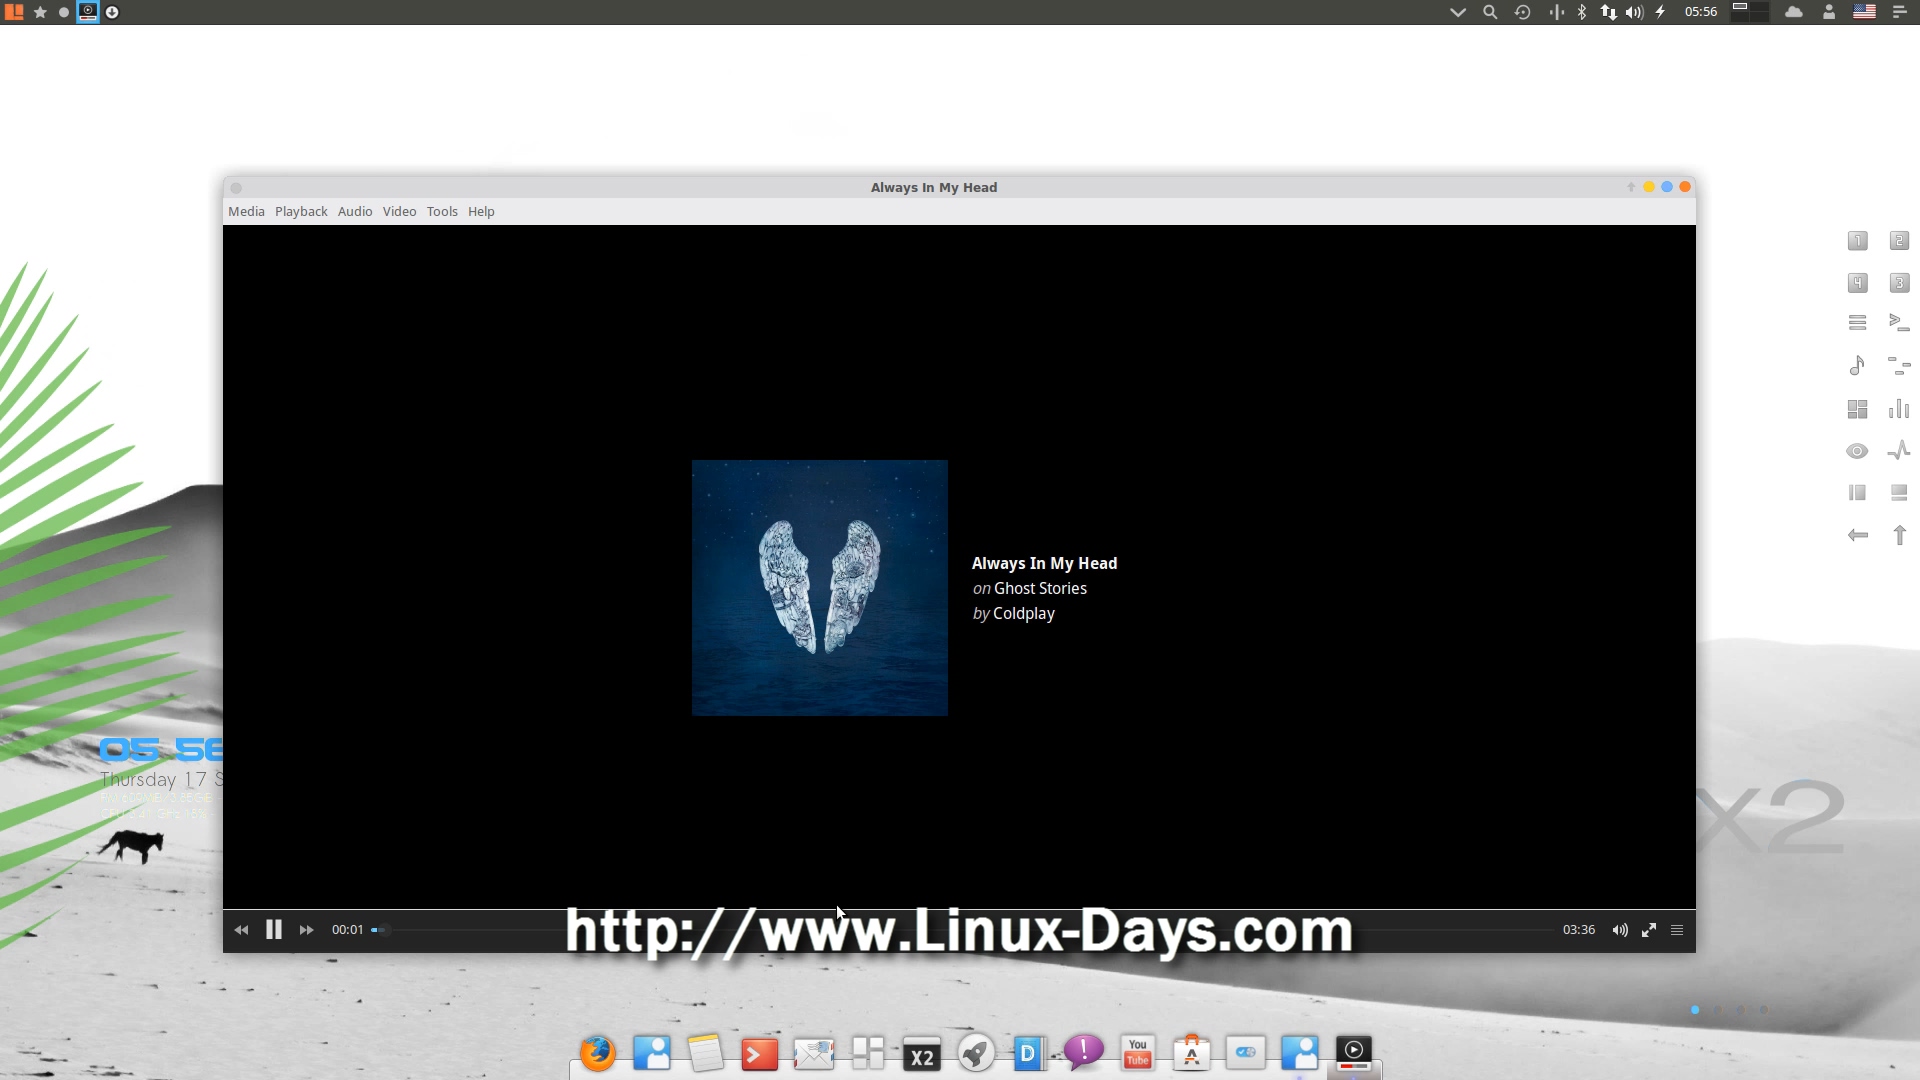Open the X2 icon in the dock

pyautogui.click(x=921, y=1054)
